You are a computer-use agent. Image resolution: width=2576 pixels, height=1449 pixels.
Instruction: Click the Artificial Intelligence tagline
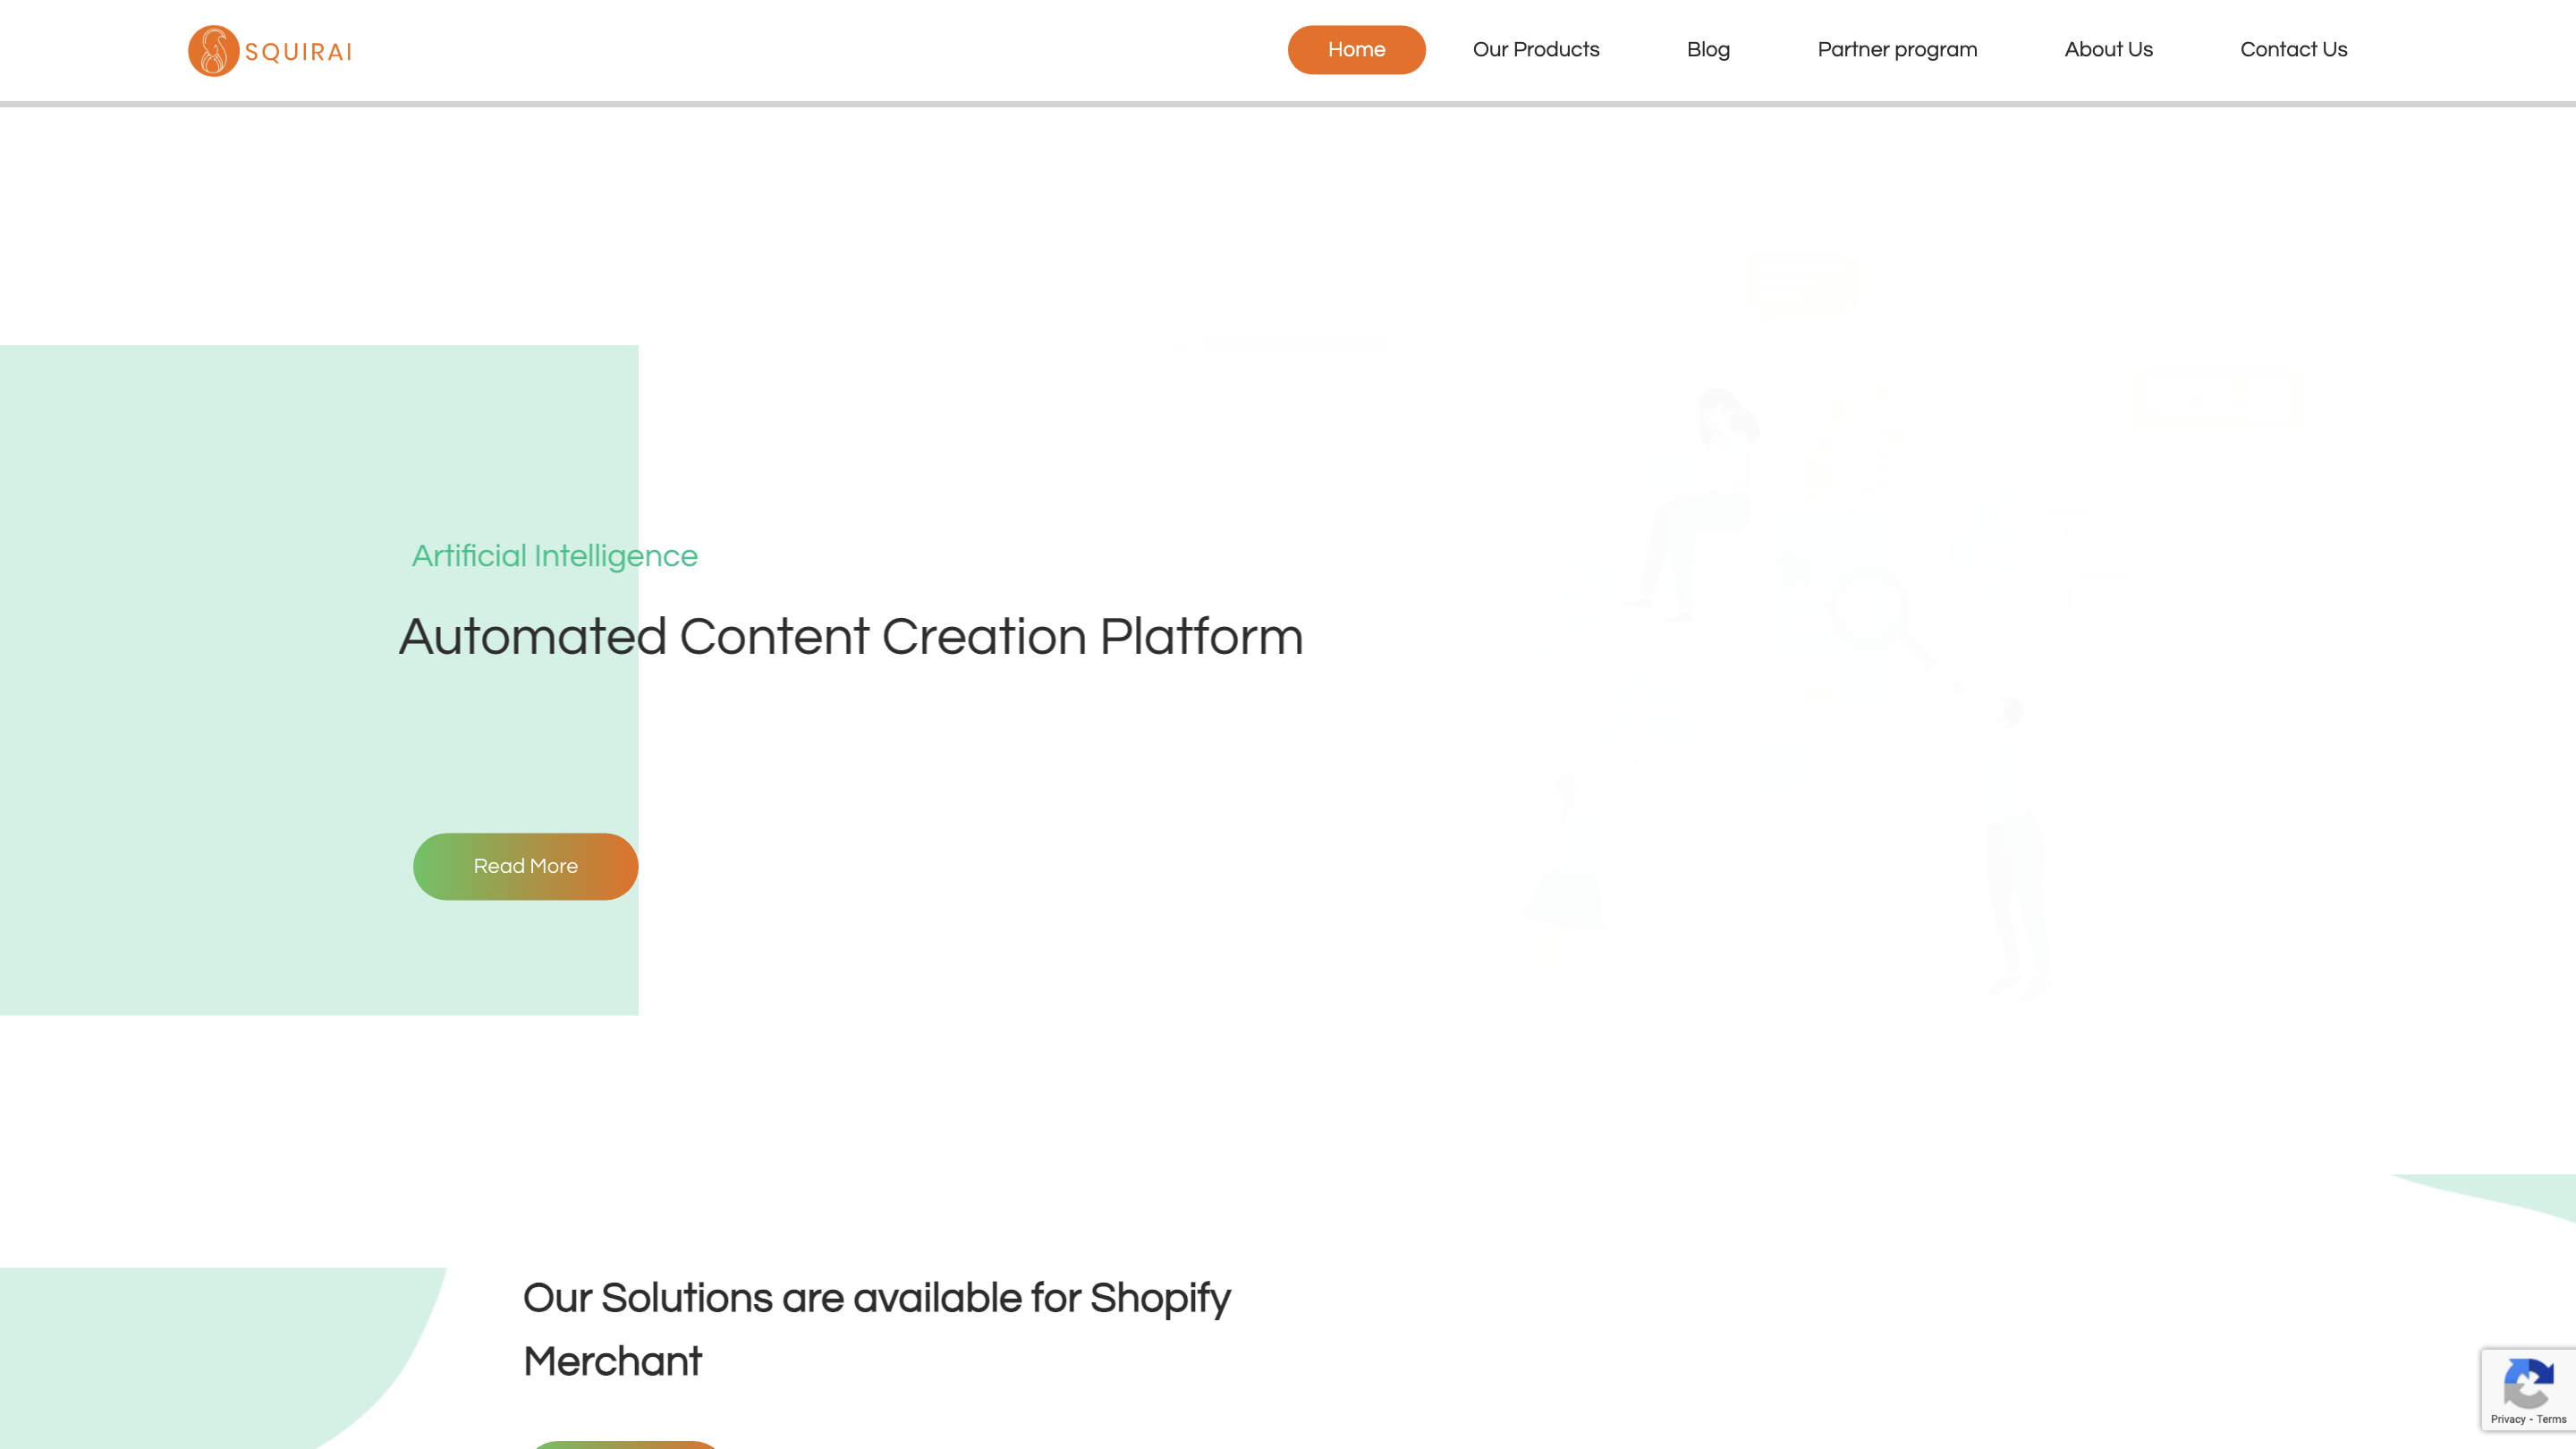(554, 556)
